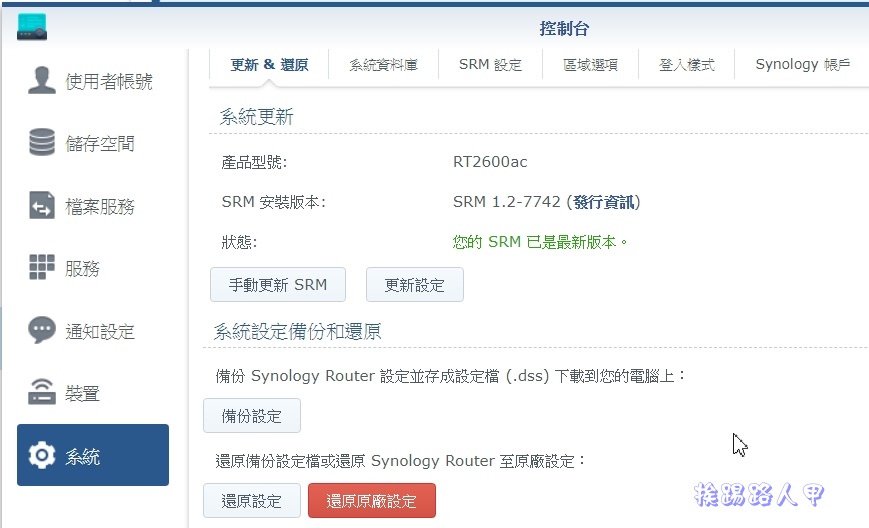869x528 pixels.
Task: Go to the 區域選項 tab
Action: tap(590, 65)
